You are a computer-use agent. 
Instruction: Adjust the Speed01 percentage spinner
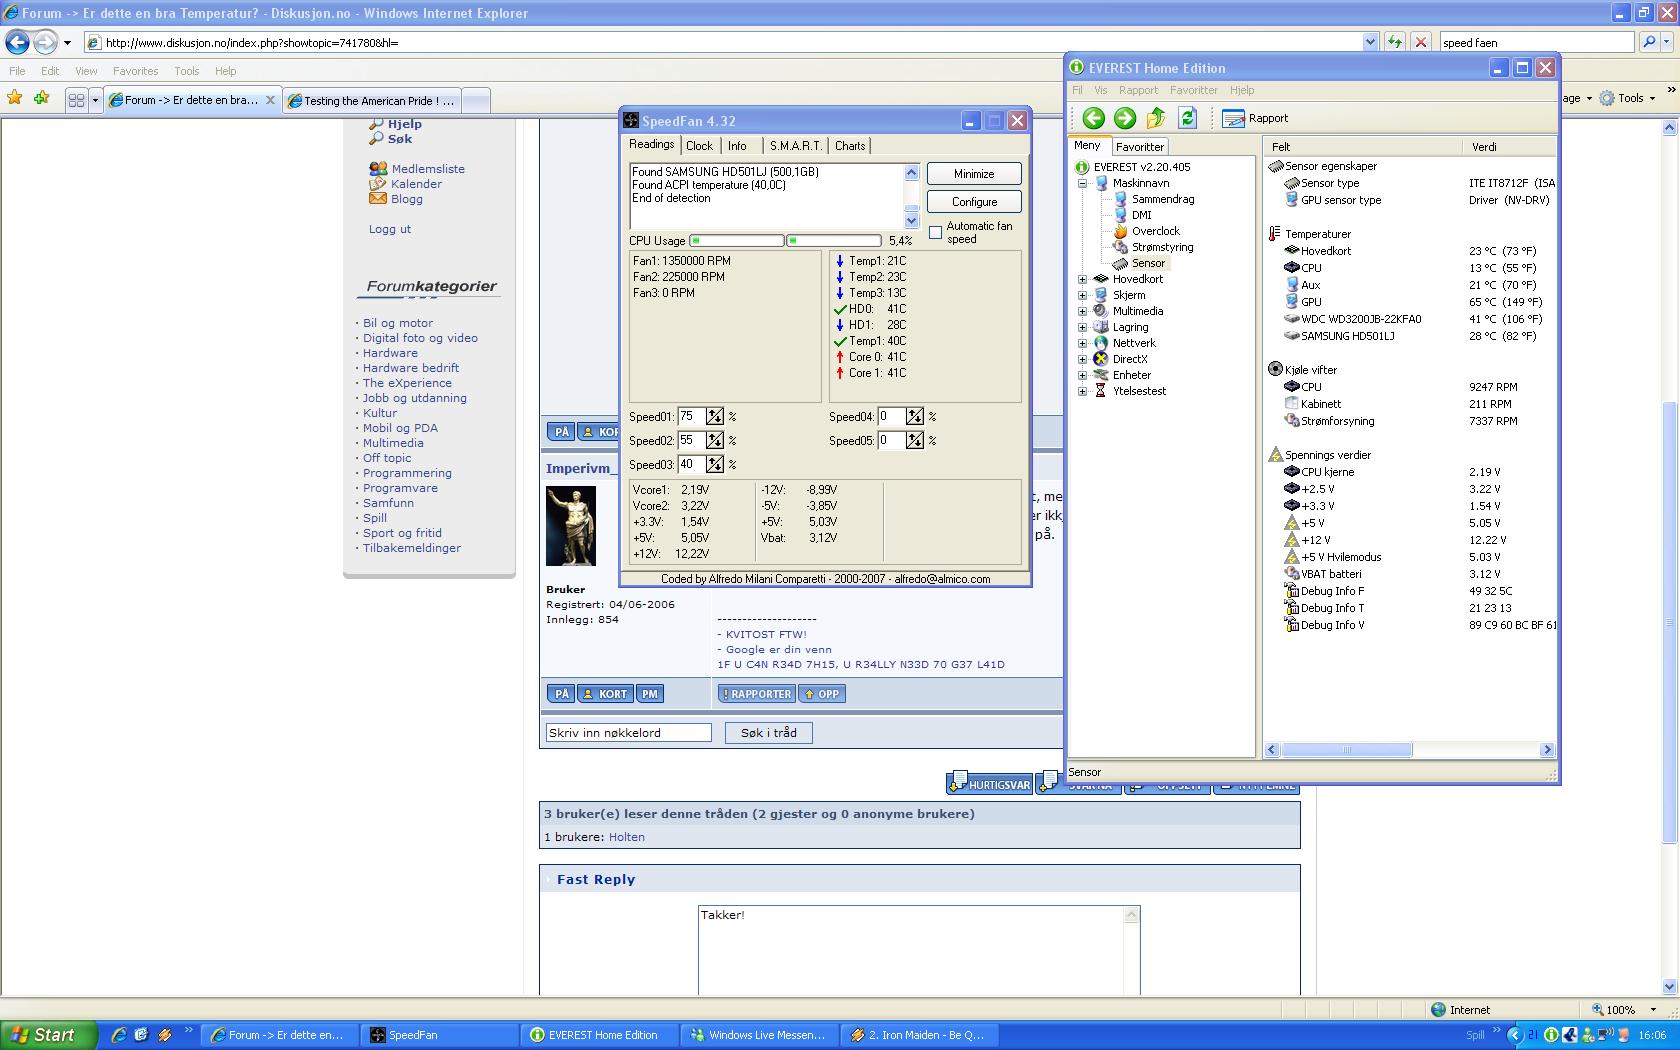click(x=715, y=416)
